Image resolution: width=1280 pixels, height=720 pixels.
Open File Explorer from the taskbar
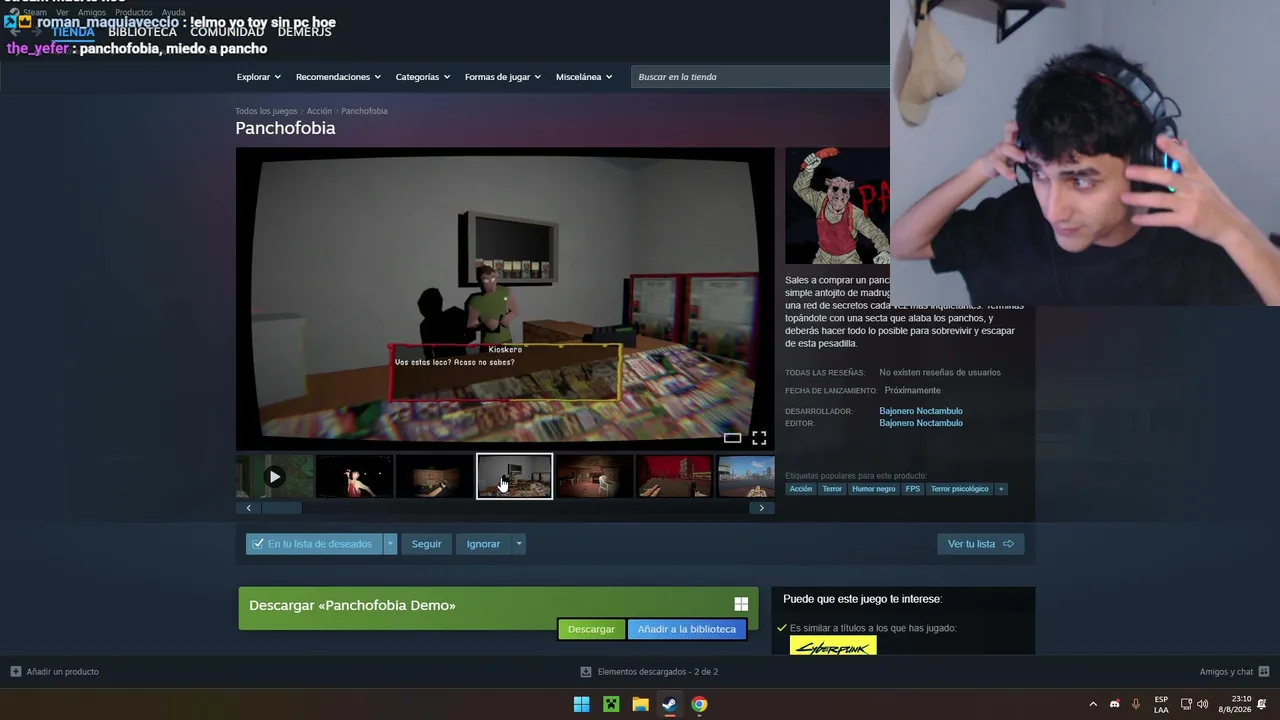point(640,704)
